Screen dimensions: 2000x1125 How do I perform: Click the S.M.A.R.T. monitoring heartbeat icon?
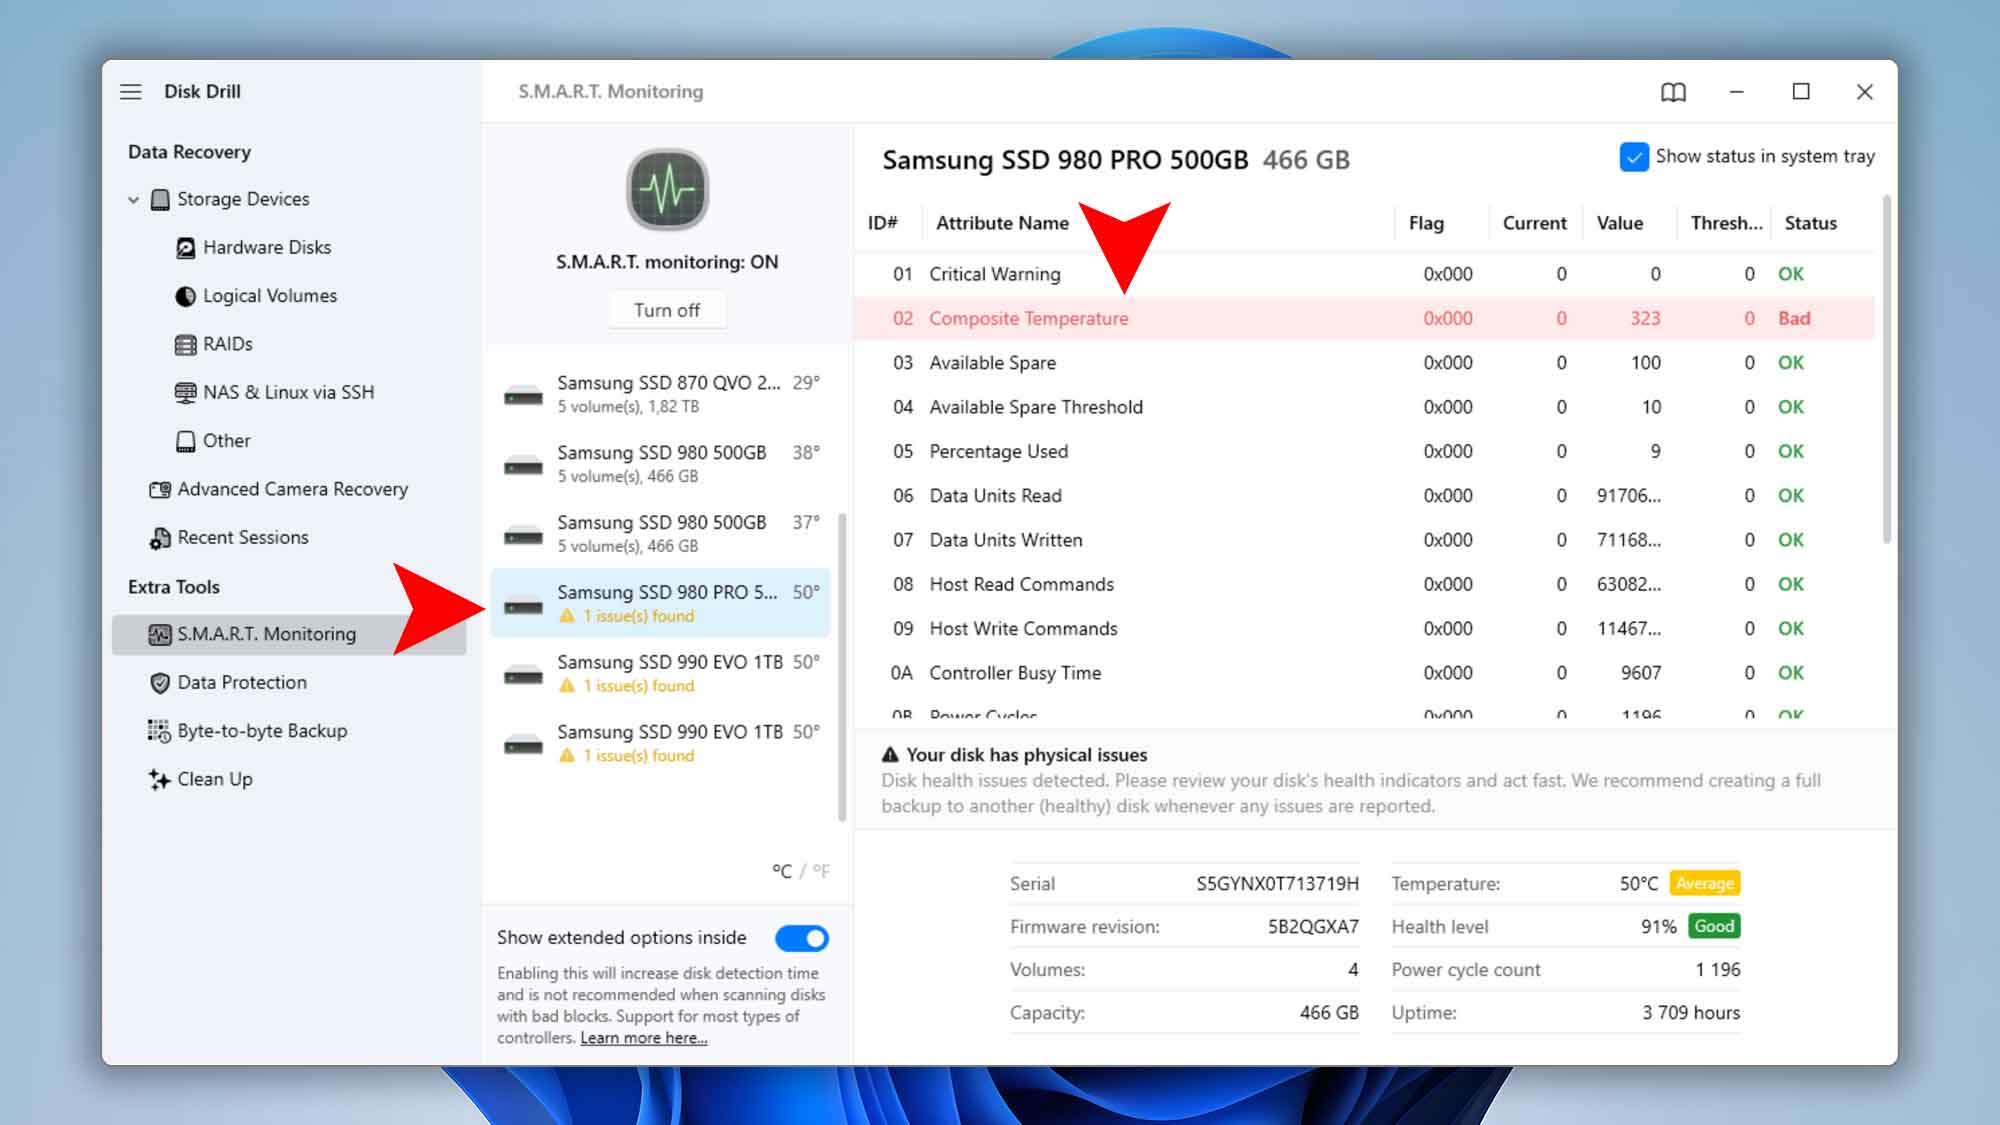pyautogui.click(x=666, y=189)
